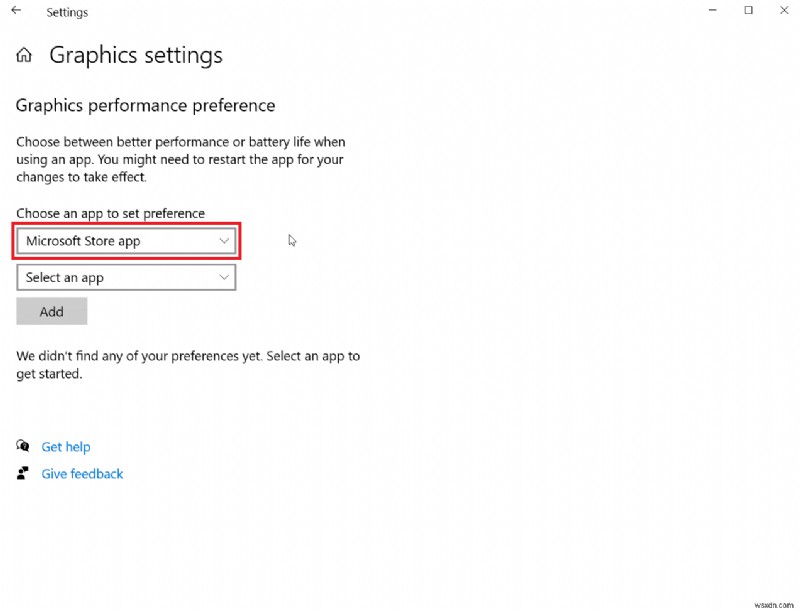Click the chevron on the app type selector
This screenshot has width=800, height=611.
(222, 241)
